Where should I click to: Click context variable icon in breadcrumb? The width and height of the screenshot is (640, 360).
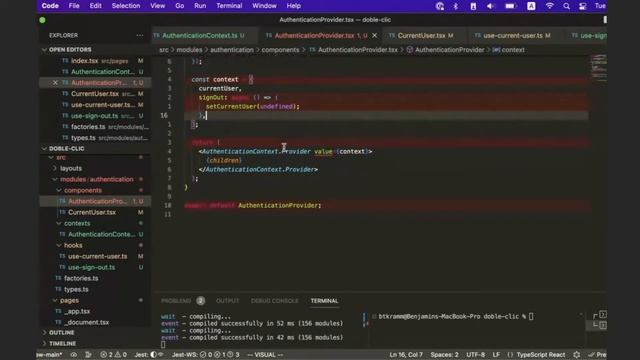tap(496, 50)
